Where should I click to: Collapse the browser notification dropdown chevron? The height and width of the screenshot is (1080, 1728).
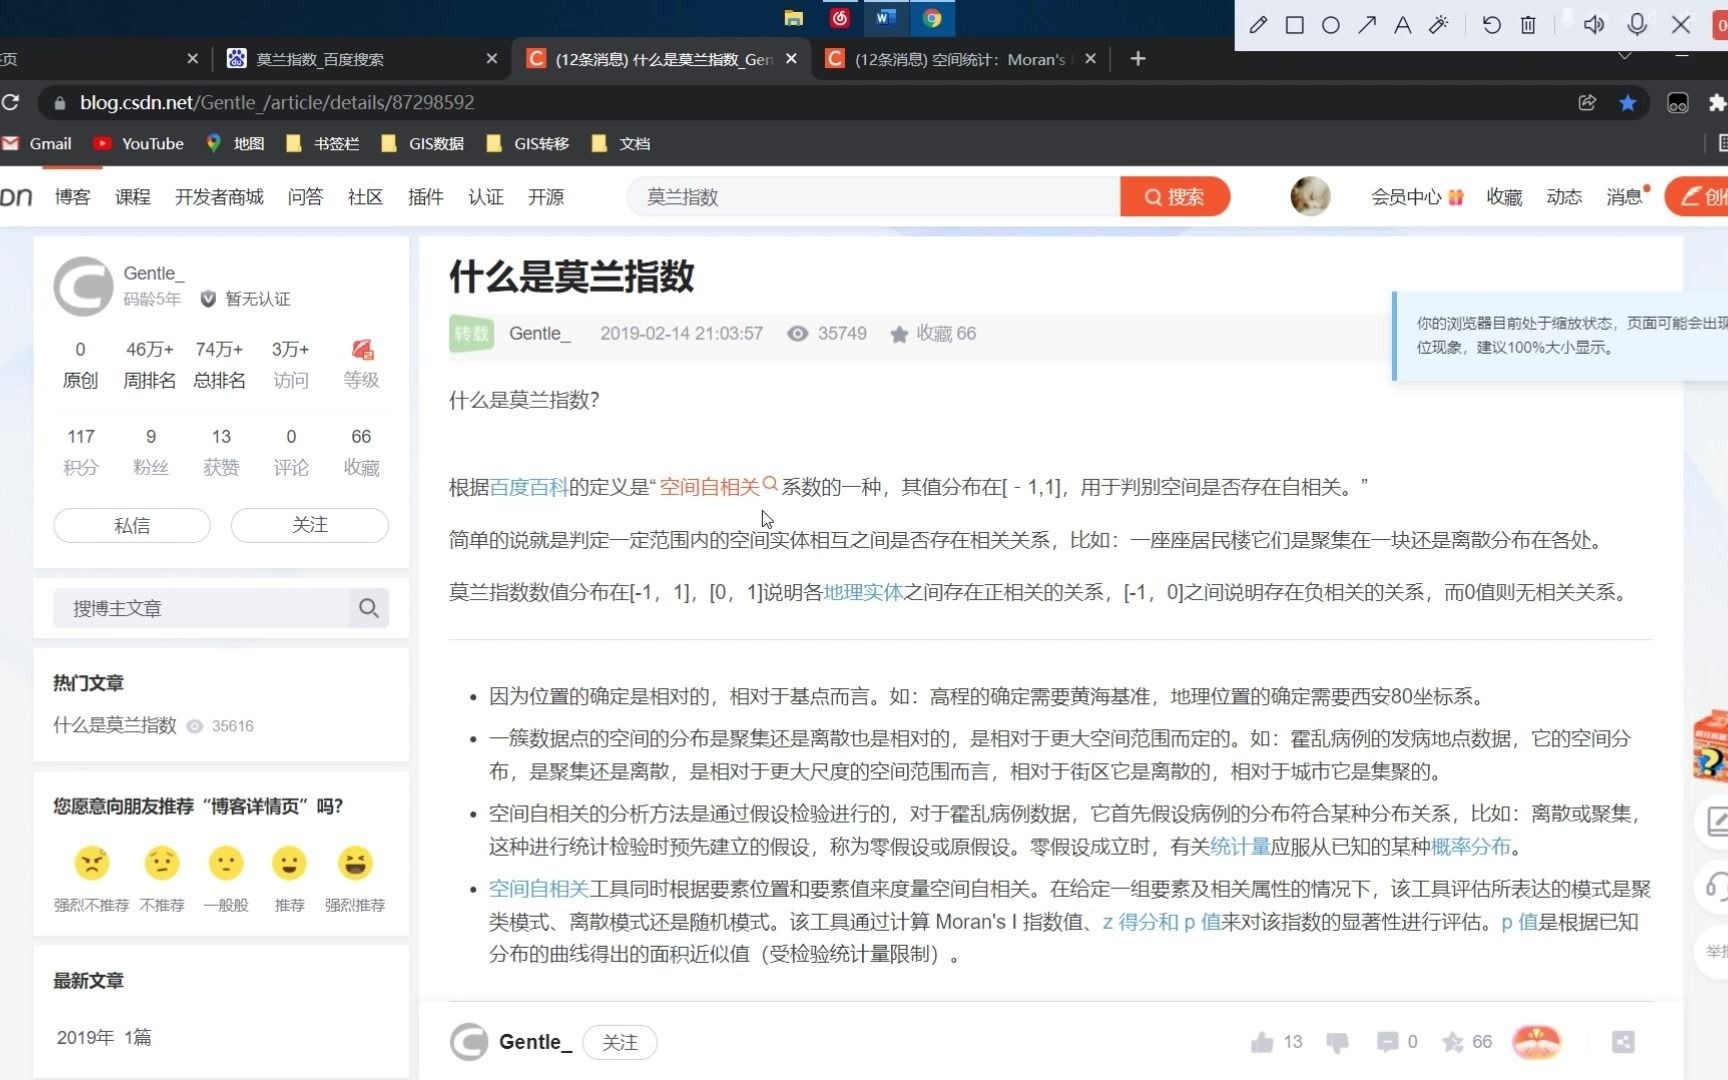click(1622, 55)
